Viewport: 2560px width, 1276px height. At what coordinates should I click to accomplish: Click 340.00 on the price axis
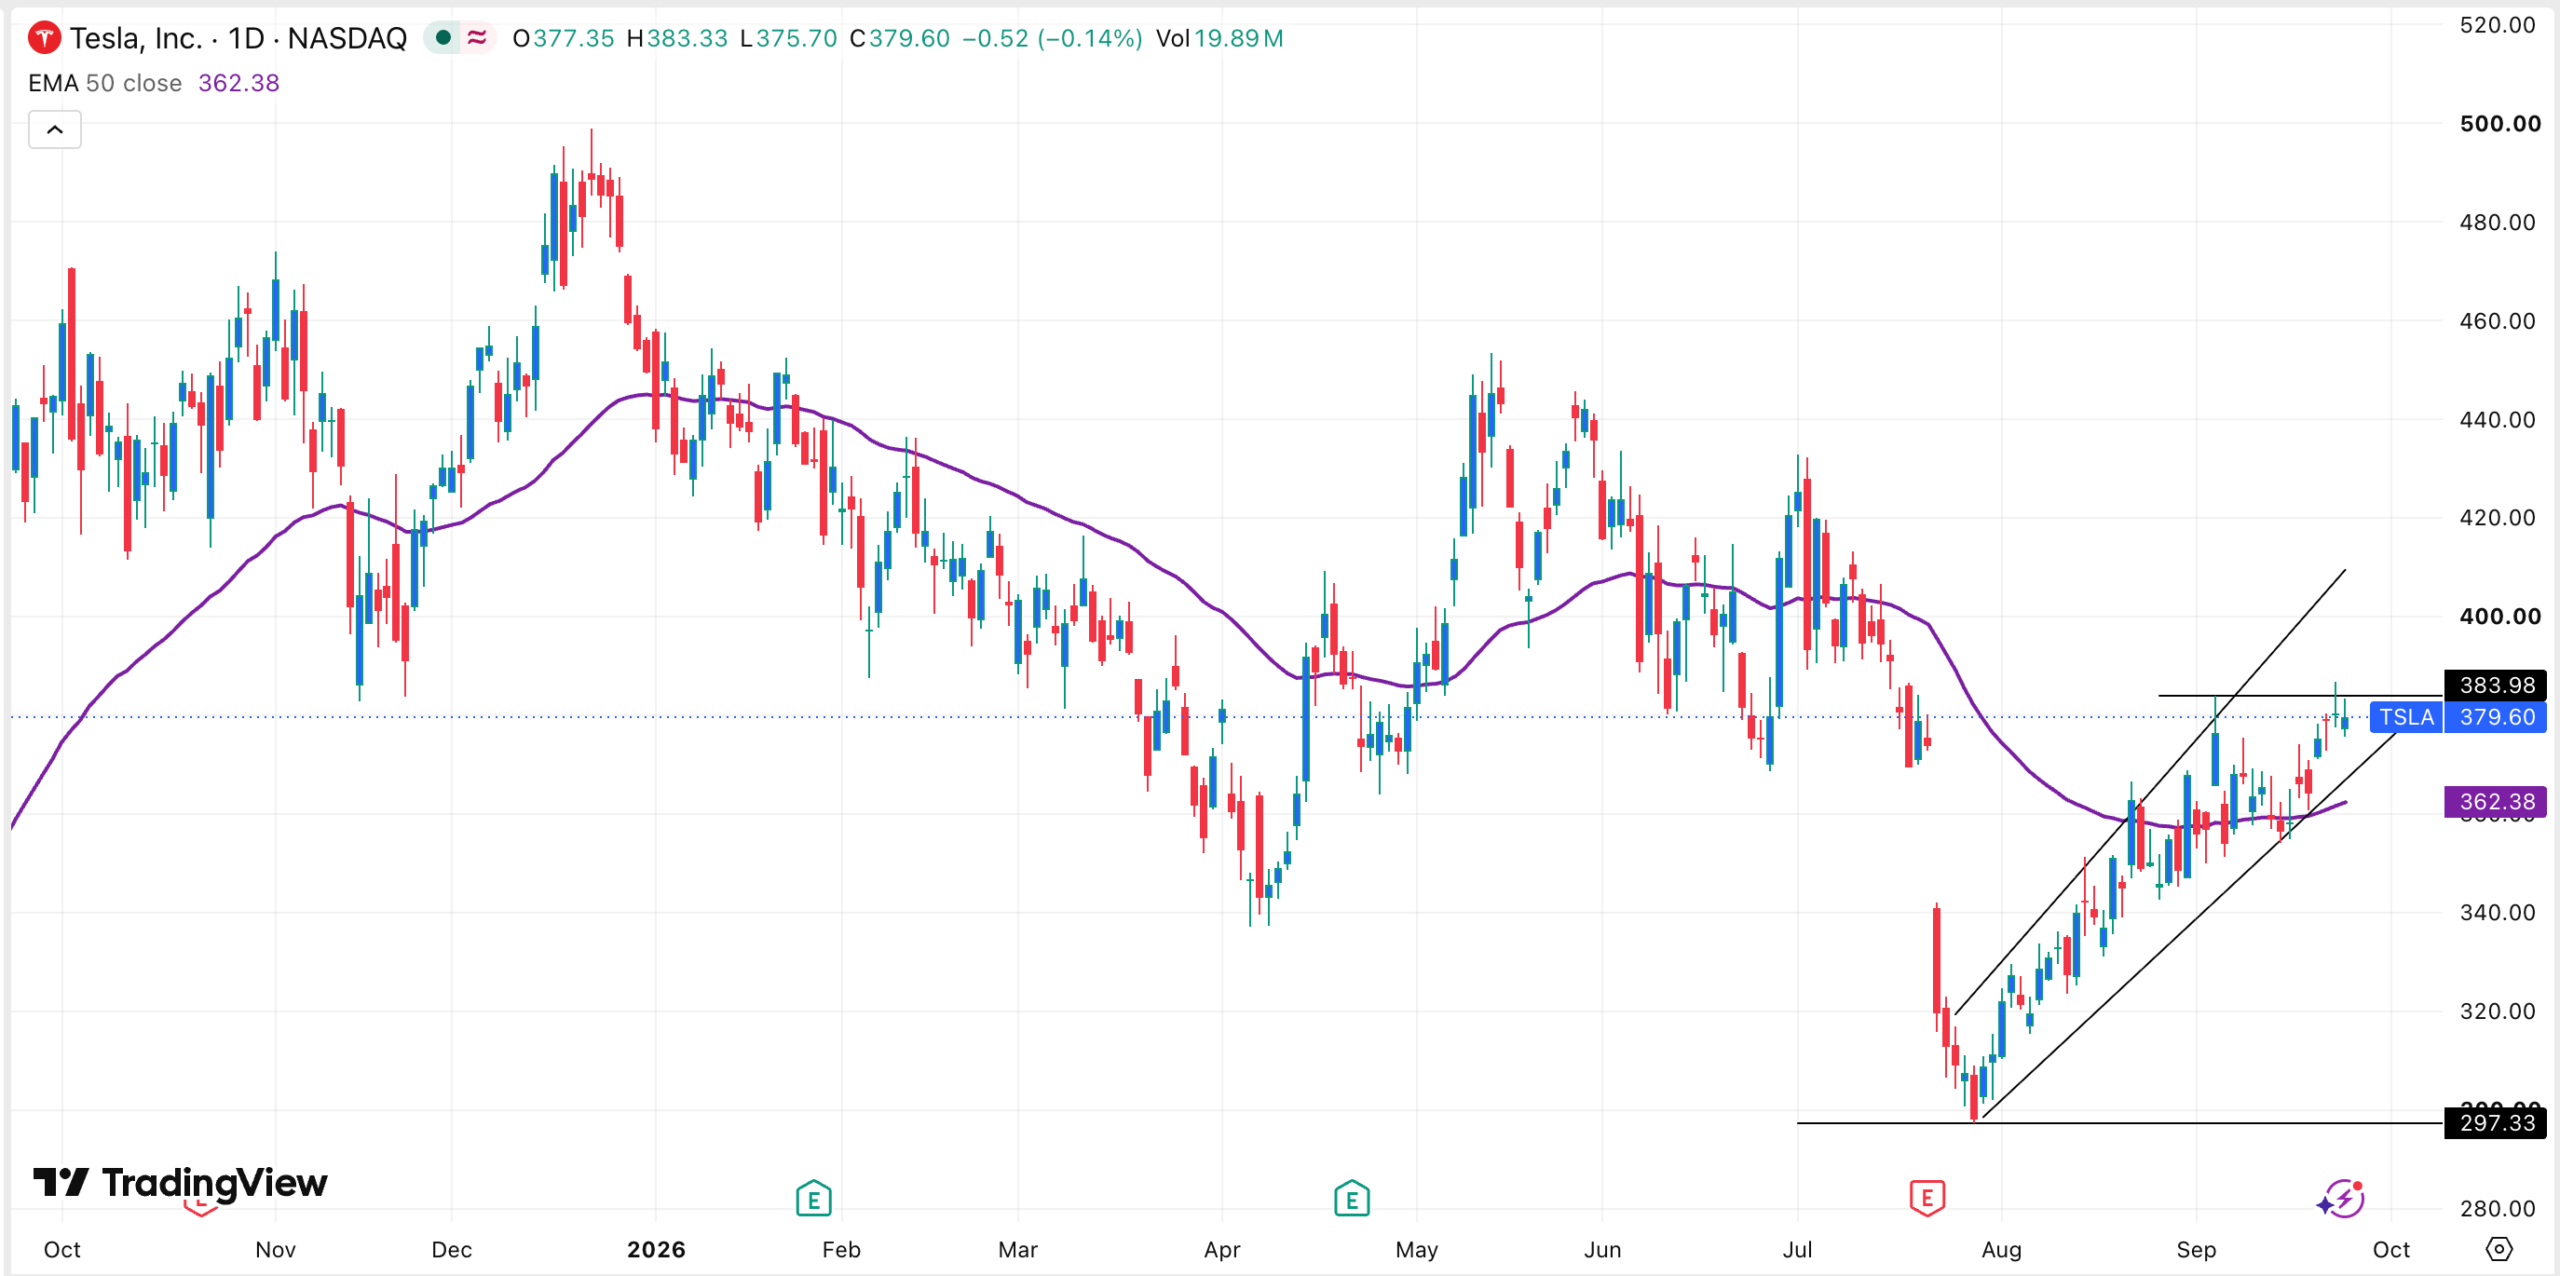coord(2497,912)
